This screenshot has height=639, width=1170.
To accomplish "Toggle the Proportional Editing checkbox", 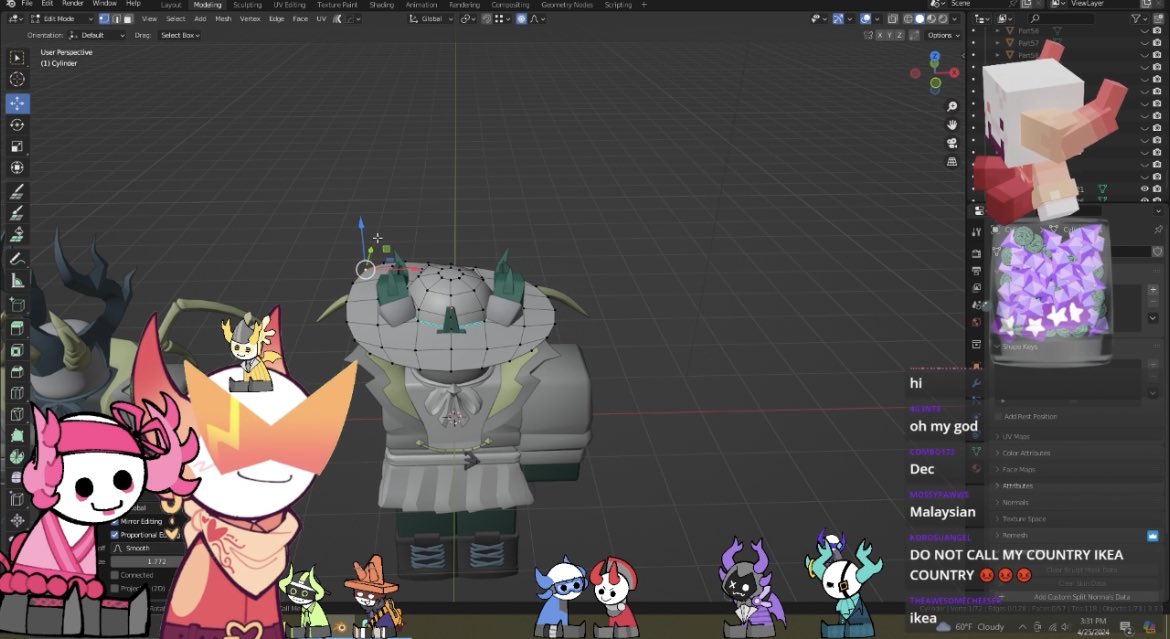I will coord(115,534).
